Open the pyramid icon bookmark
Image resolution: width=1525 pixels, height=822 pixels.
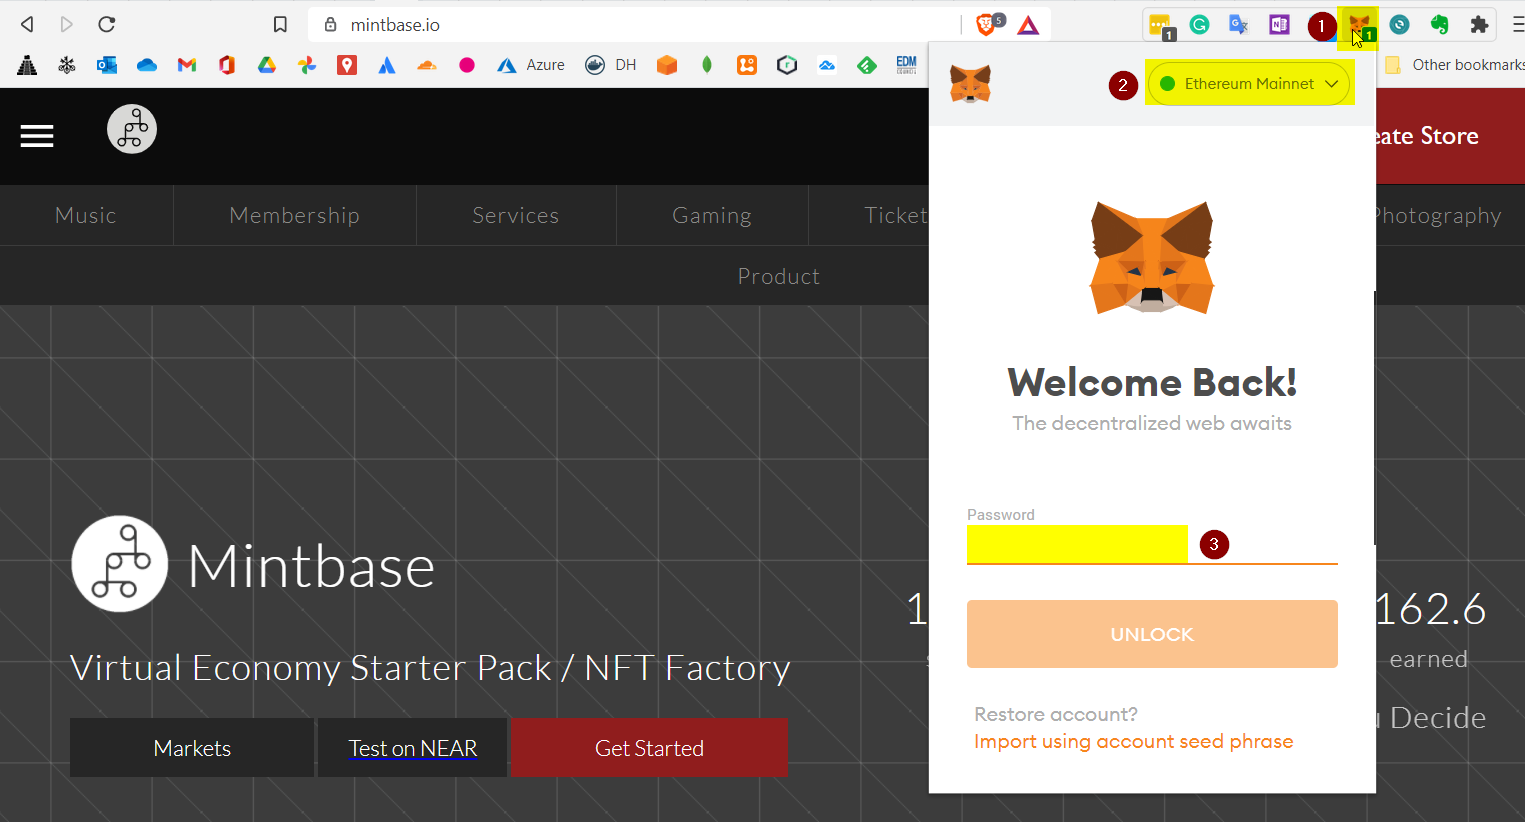click(27, 65)
